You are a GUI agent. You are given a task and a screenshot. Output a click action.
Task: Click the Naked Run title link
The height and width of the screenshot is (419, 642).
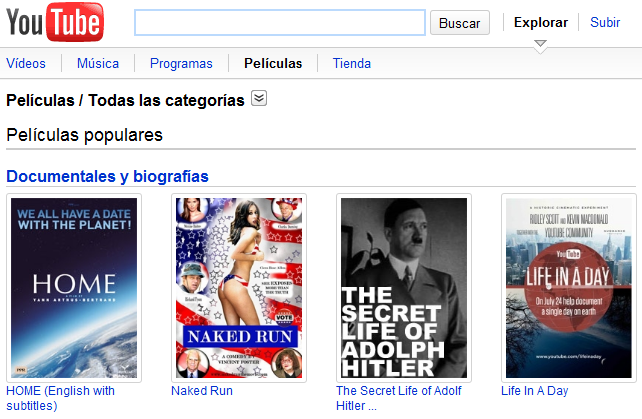coord(202,391)
